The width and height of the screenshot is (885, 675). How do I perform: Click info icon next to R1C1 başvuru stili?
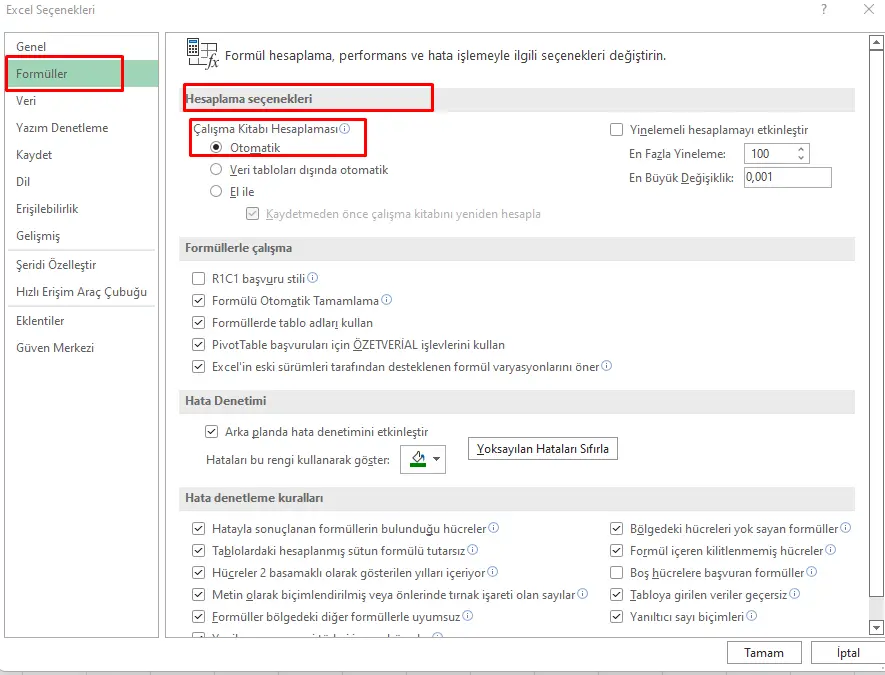pos(313,278)
